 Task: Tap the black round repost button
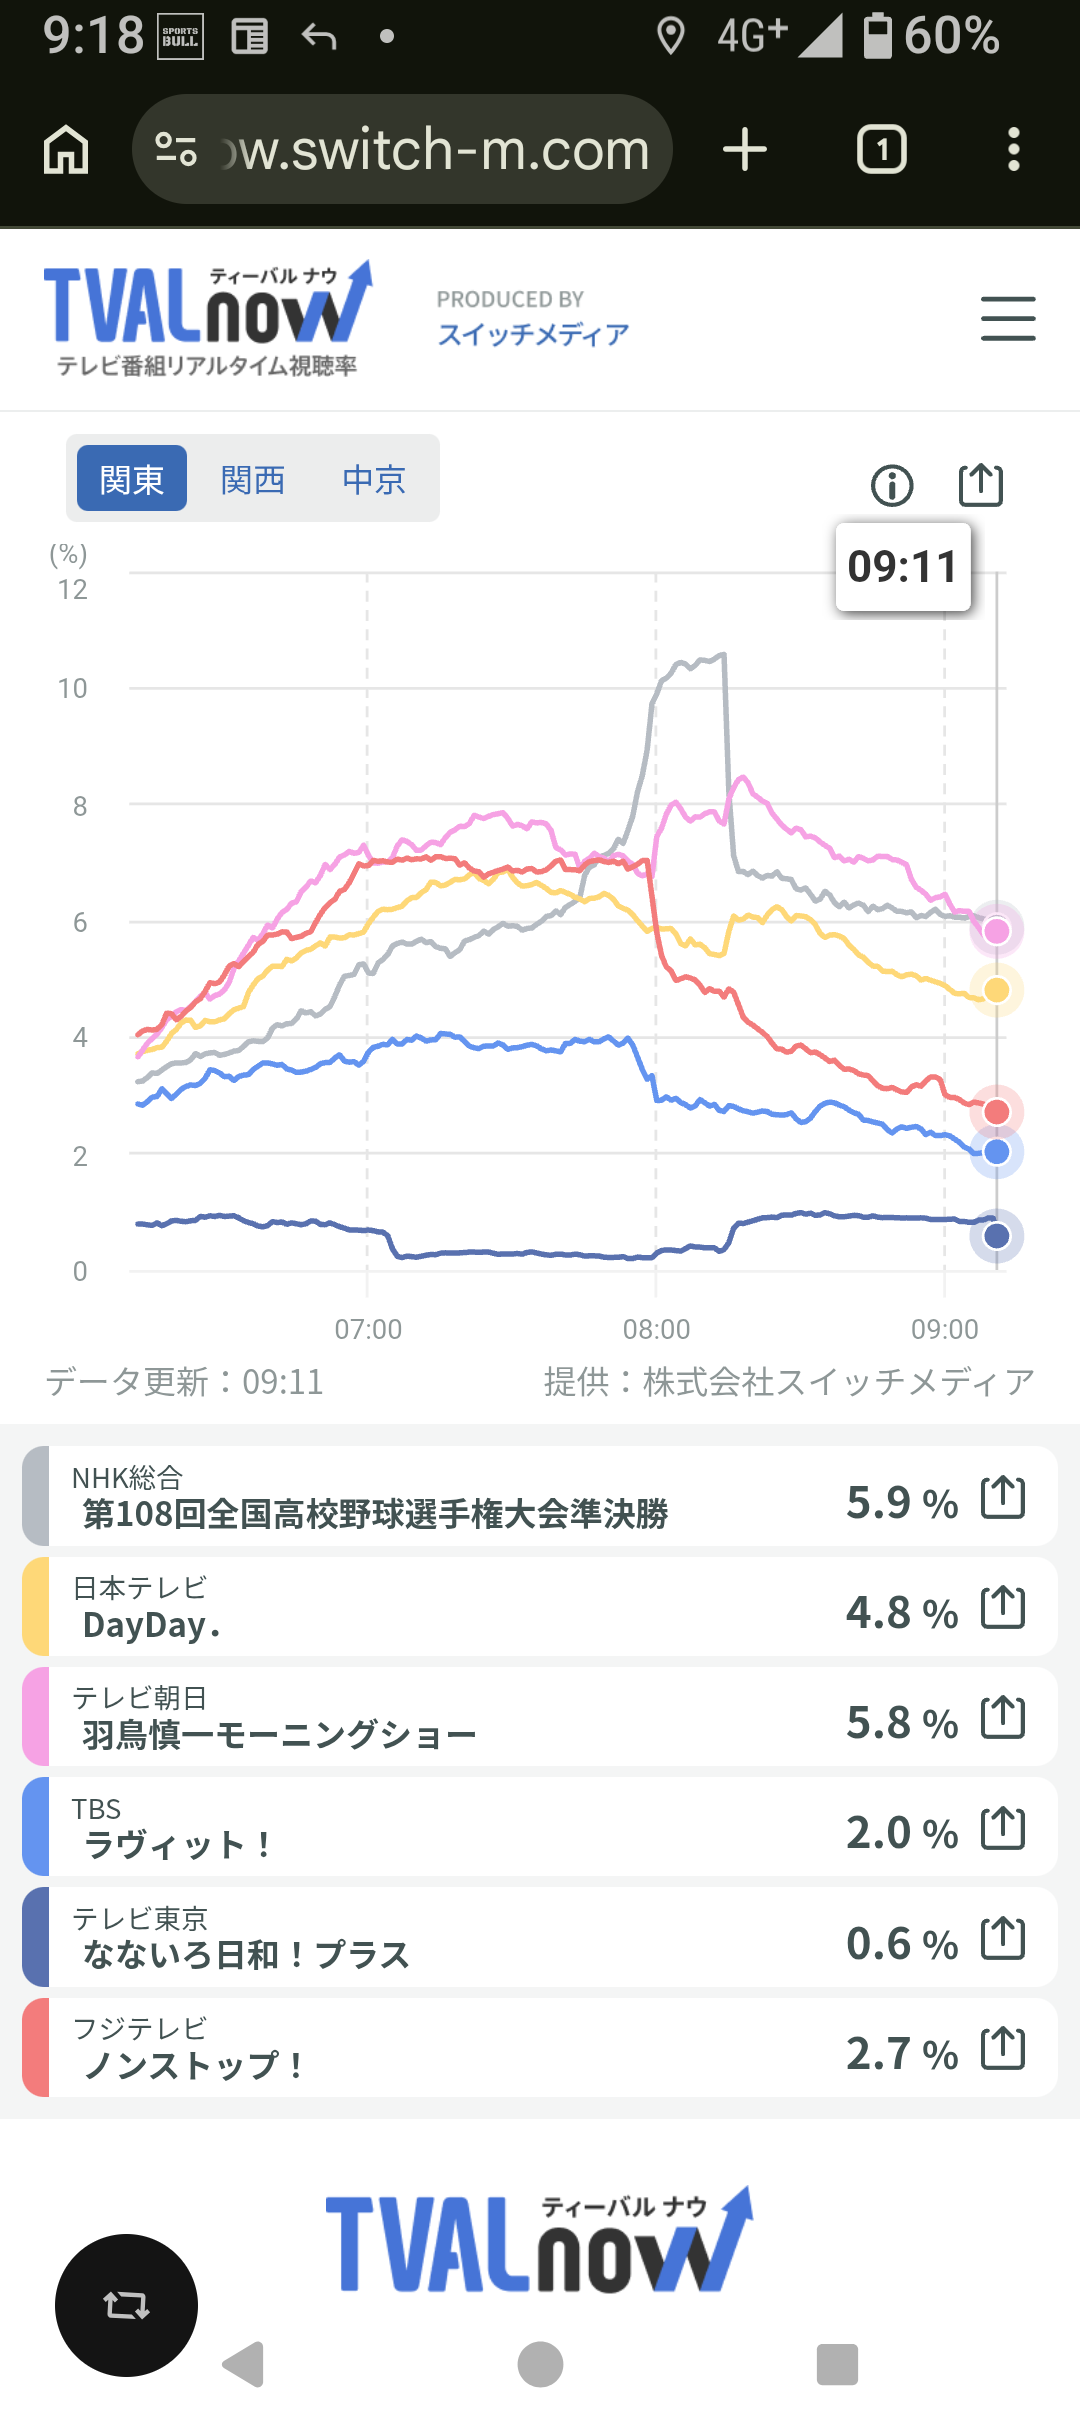pyautogui.click(x=126, y=2305)
